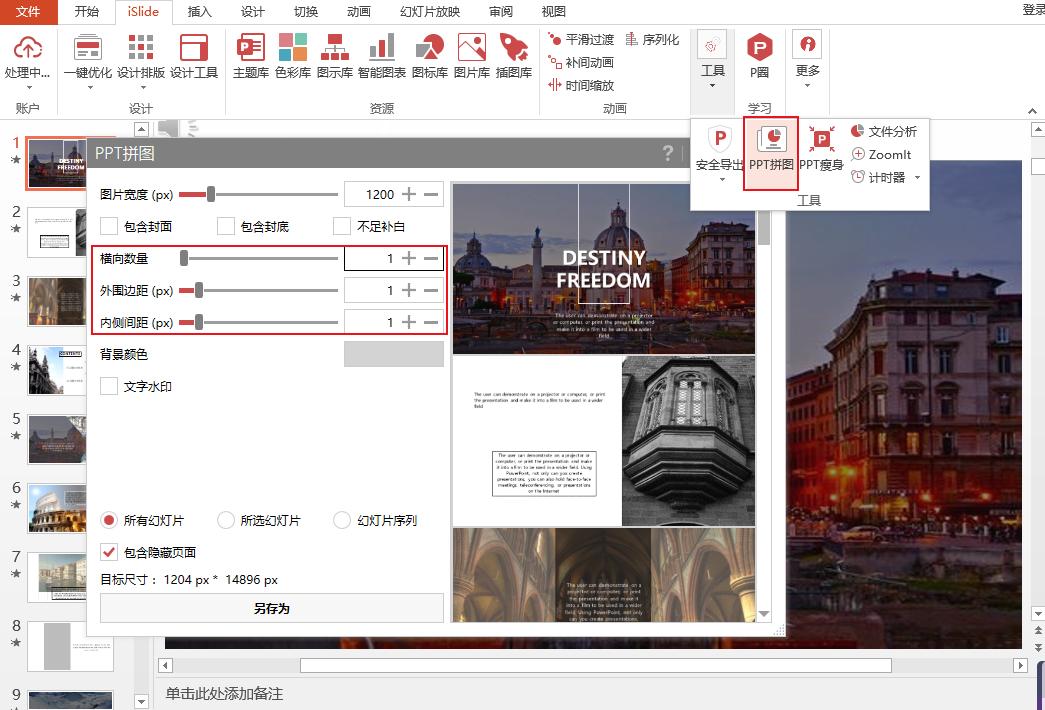
Task: Click 补间动画 tween animation tool
Action: pos(580,62)
